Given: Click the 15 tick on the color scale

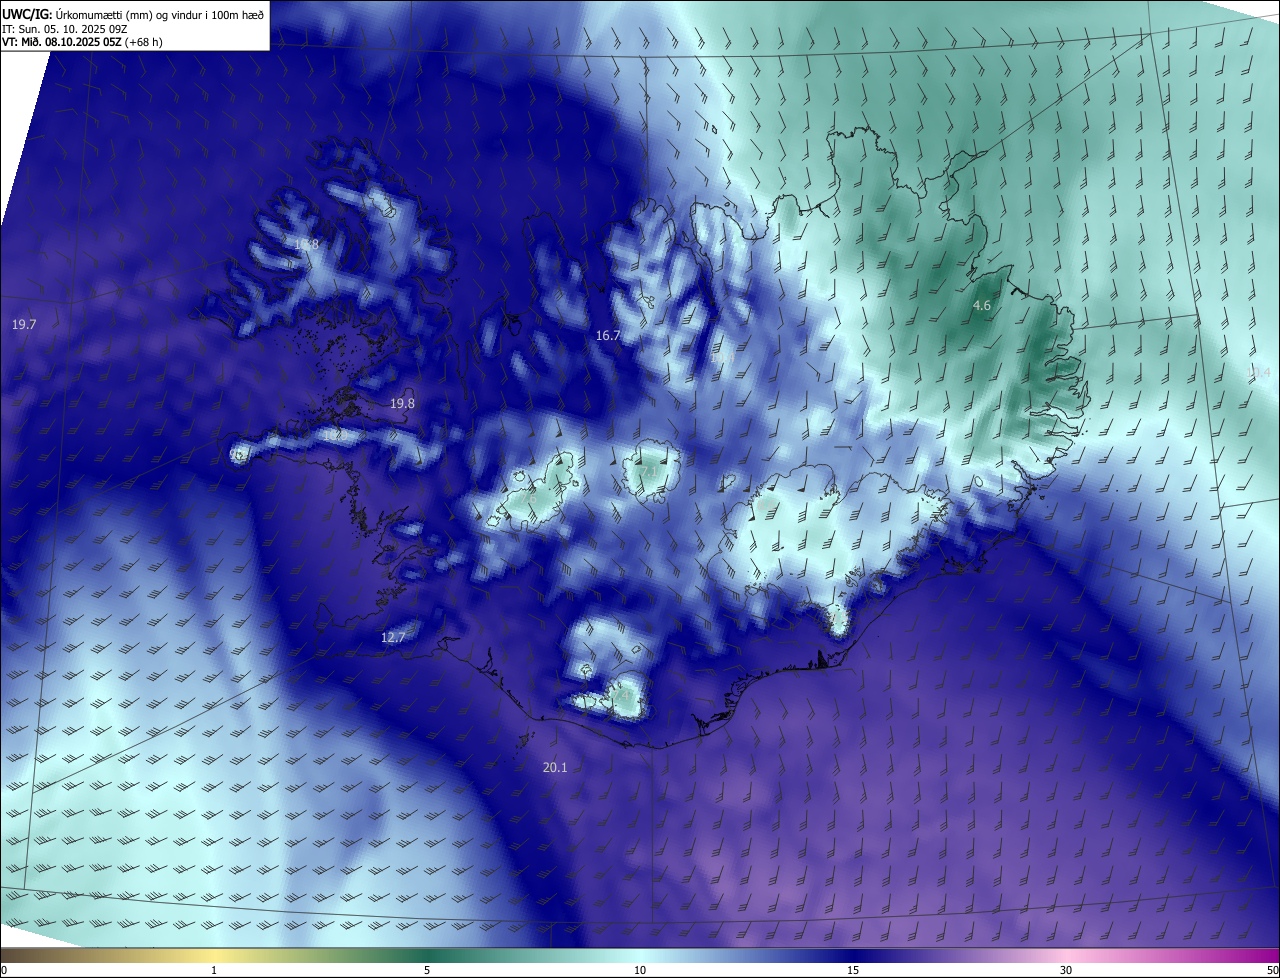Looking at the screenshot, I should pyautogui.click(x=853, y=970).
